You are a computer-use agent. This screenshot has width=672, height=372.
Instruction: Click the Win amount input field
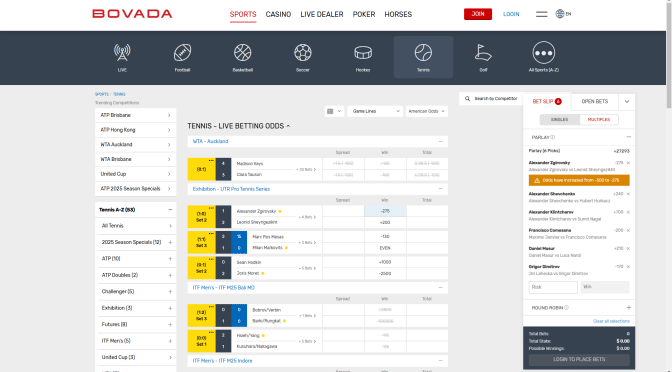point(605,287)
